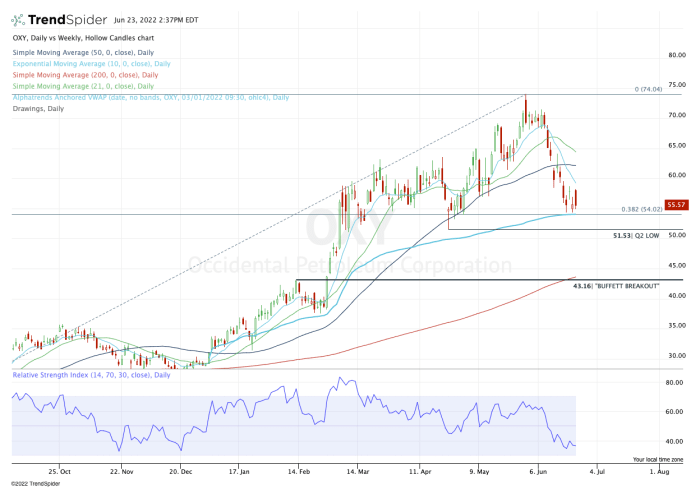Viewport: 700px width, 489px height.
Task: Click the 17. Jan date label
Action: 239,472
